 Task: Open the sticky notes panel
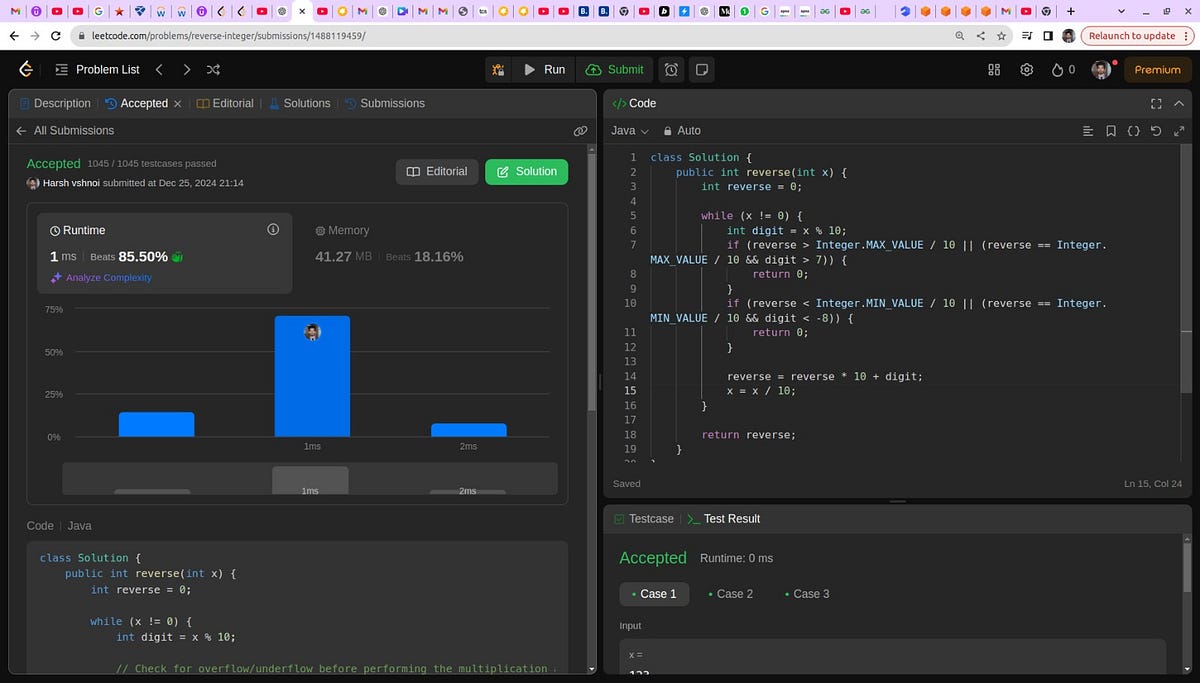(x=700, y=69)
